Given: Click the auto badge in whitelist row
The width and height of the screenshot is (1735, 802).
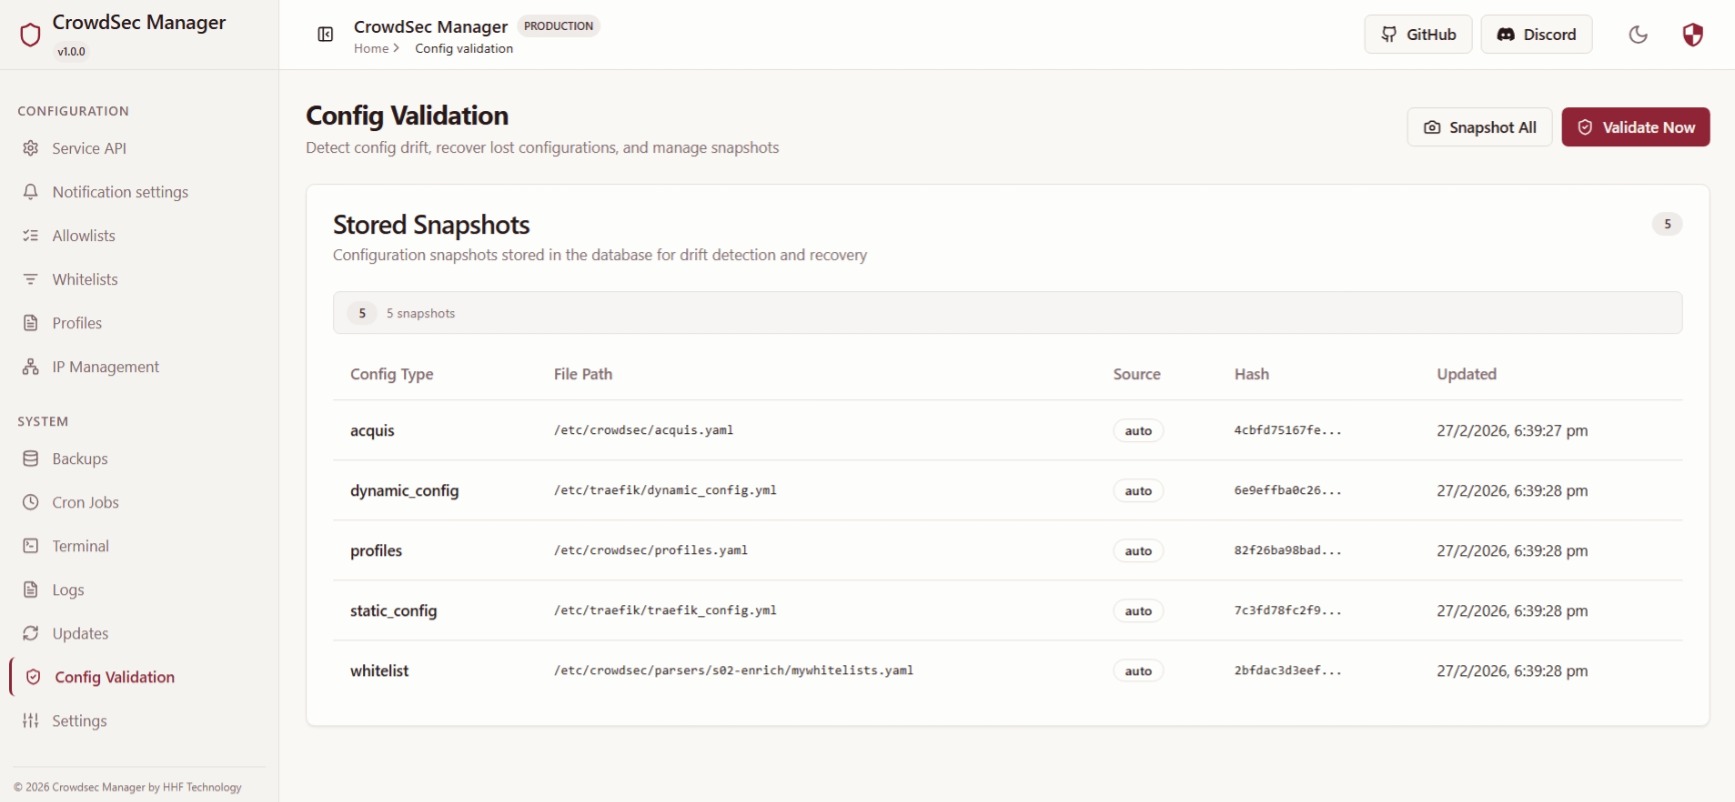Looking at the screenshot, I should 1138,671.
